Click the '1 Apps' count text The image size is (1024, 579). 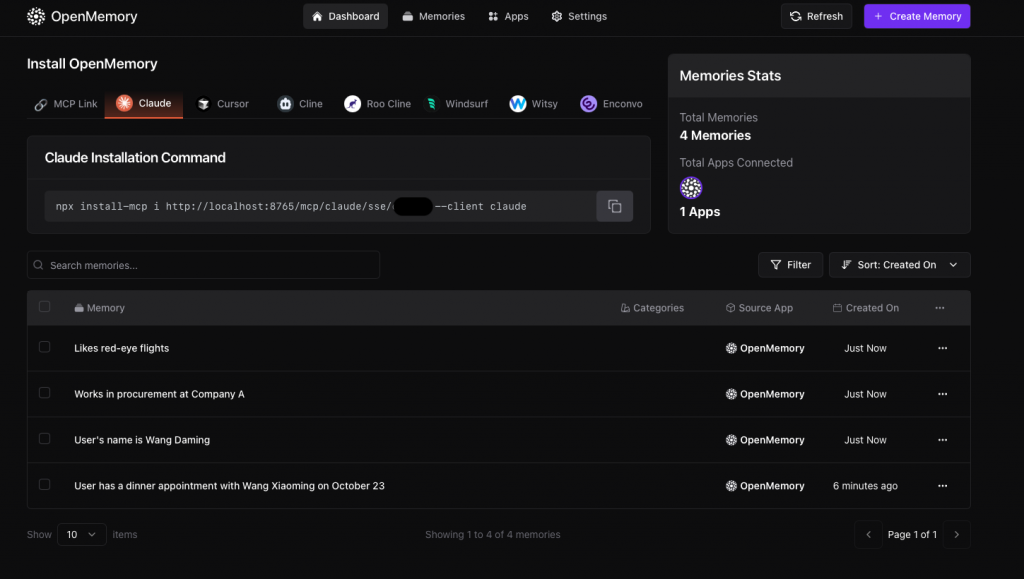click(699, 212)
